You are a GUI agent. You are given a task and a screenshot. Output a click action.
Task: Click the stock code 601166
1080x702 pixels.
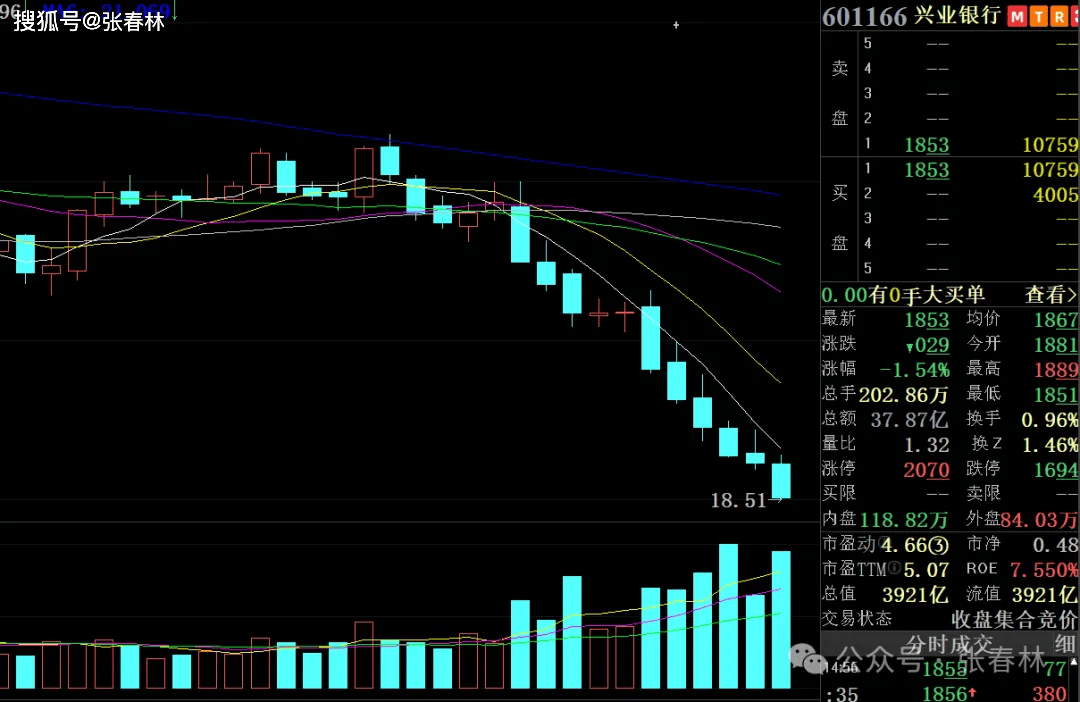864,17
